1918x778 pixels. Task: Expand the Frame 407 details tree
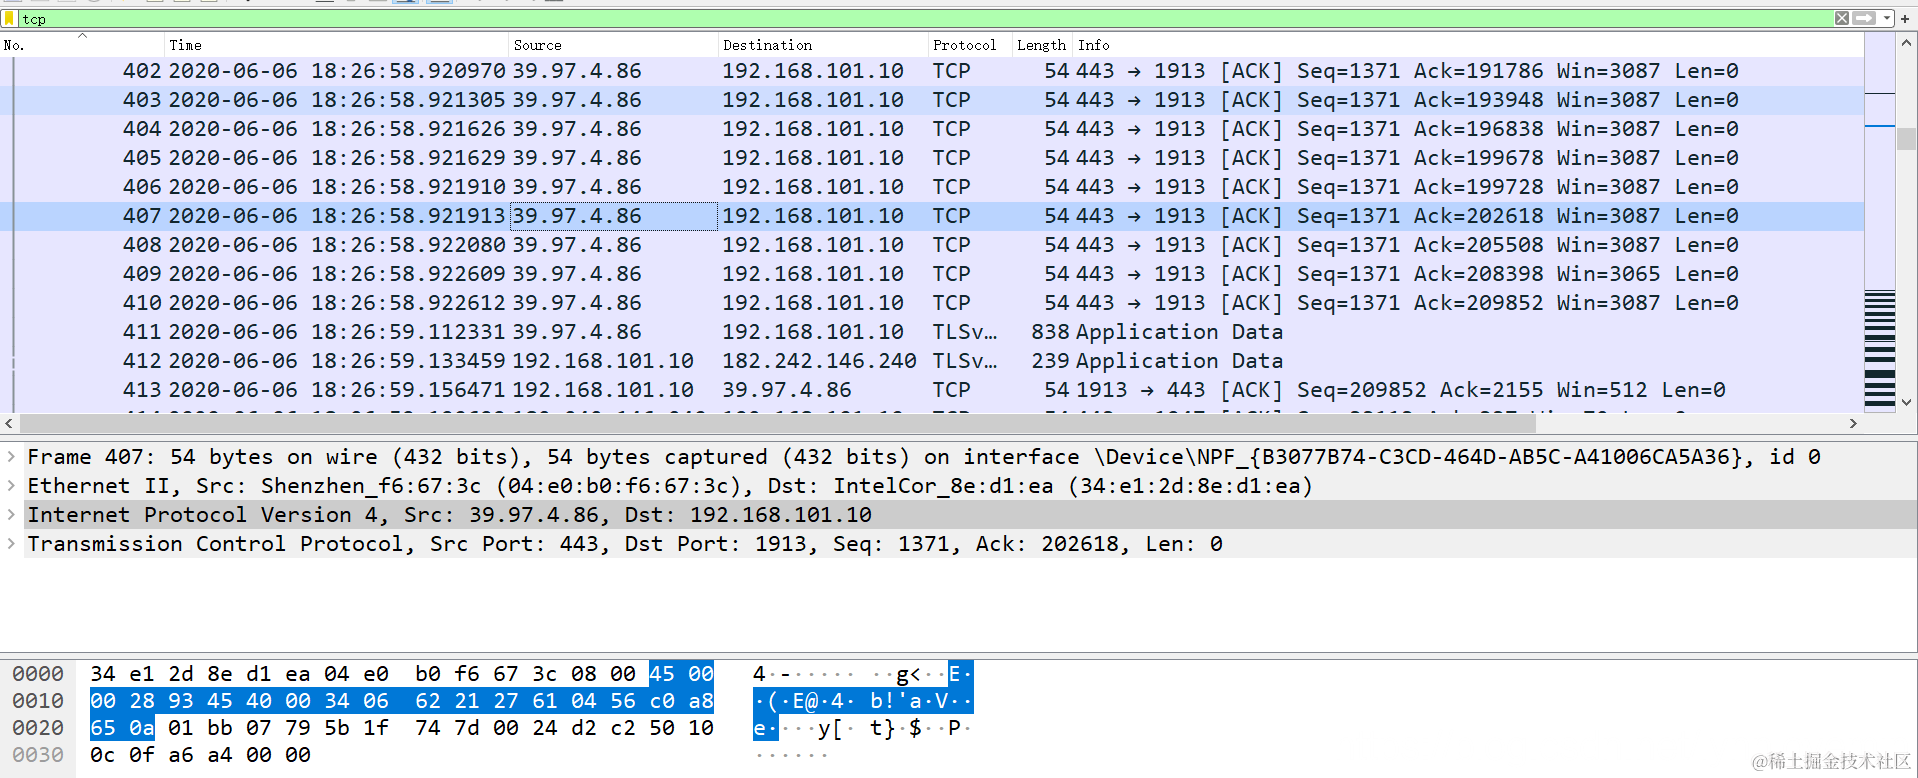(x=11, y=457)
